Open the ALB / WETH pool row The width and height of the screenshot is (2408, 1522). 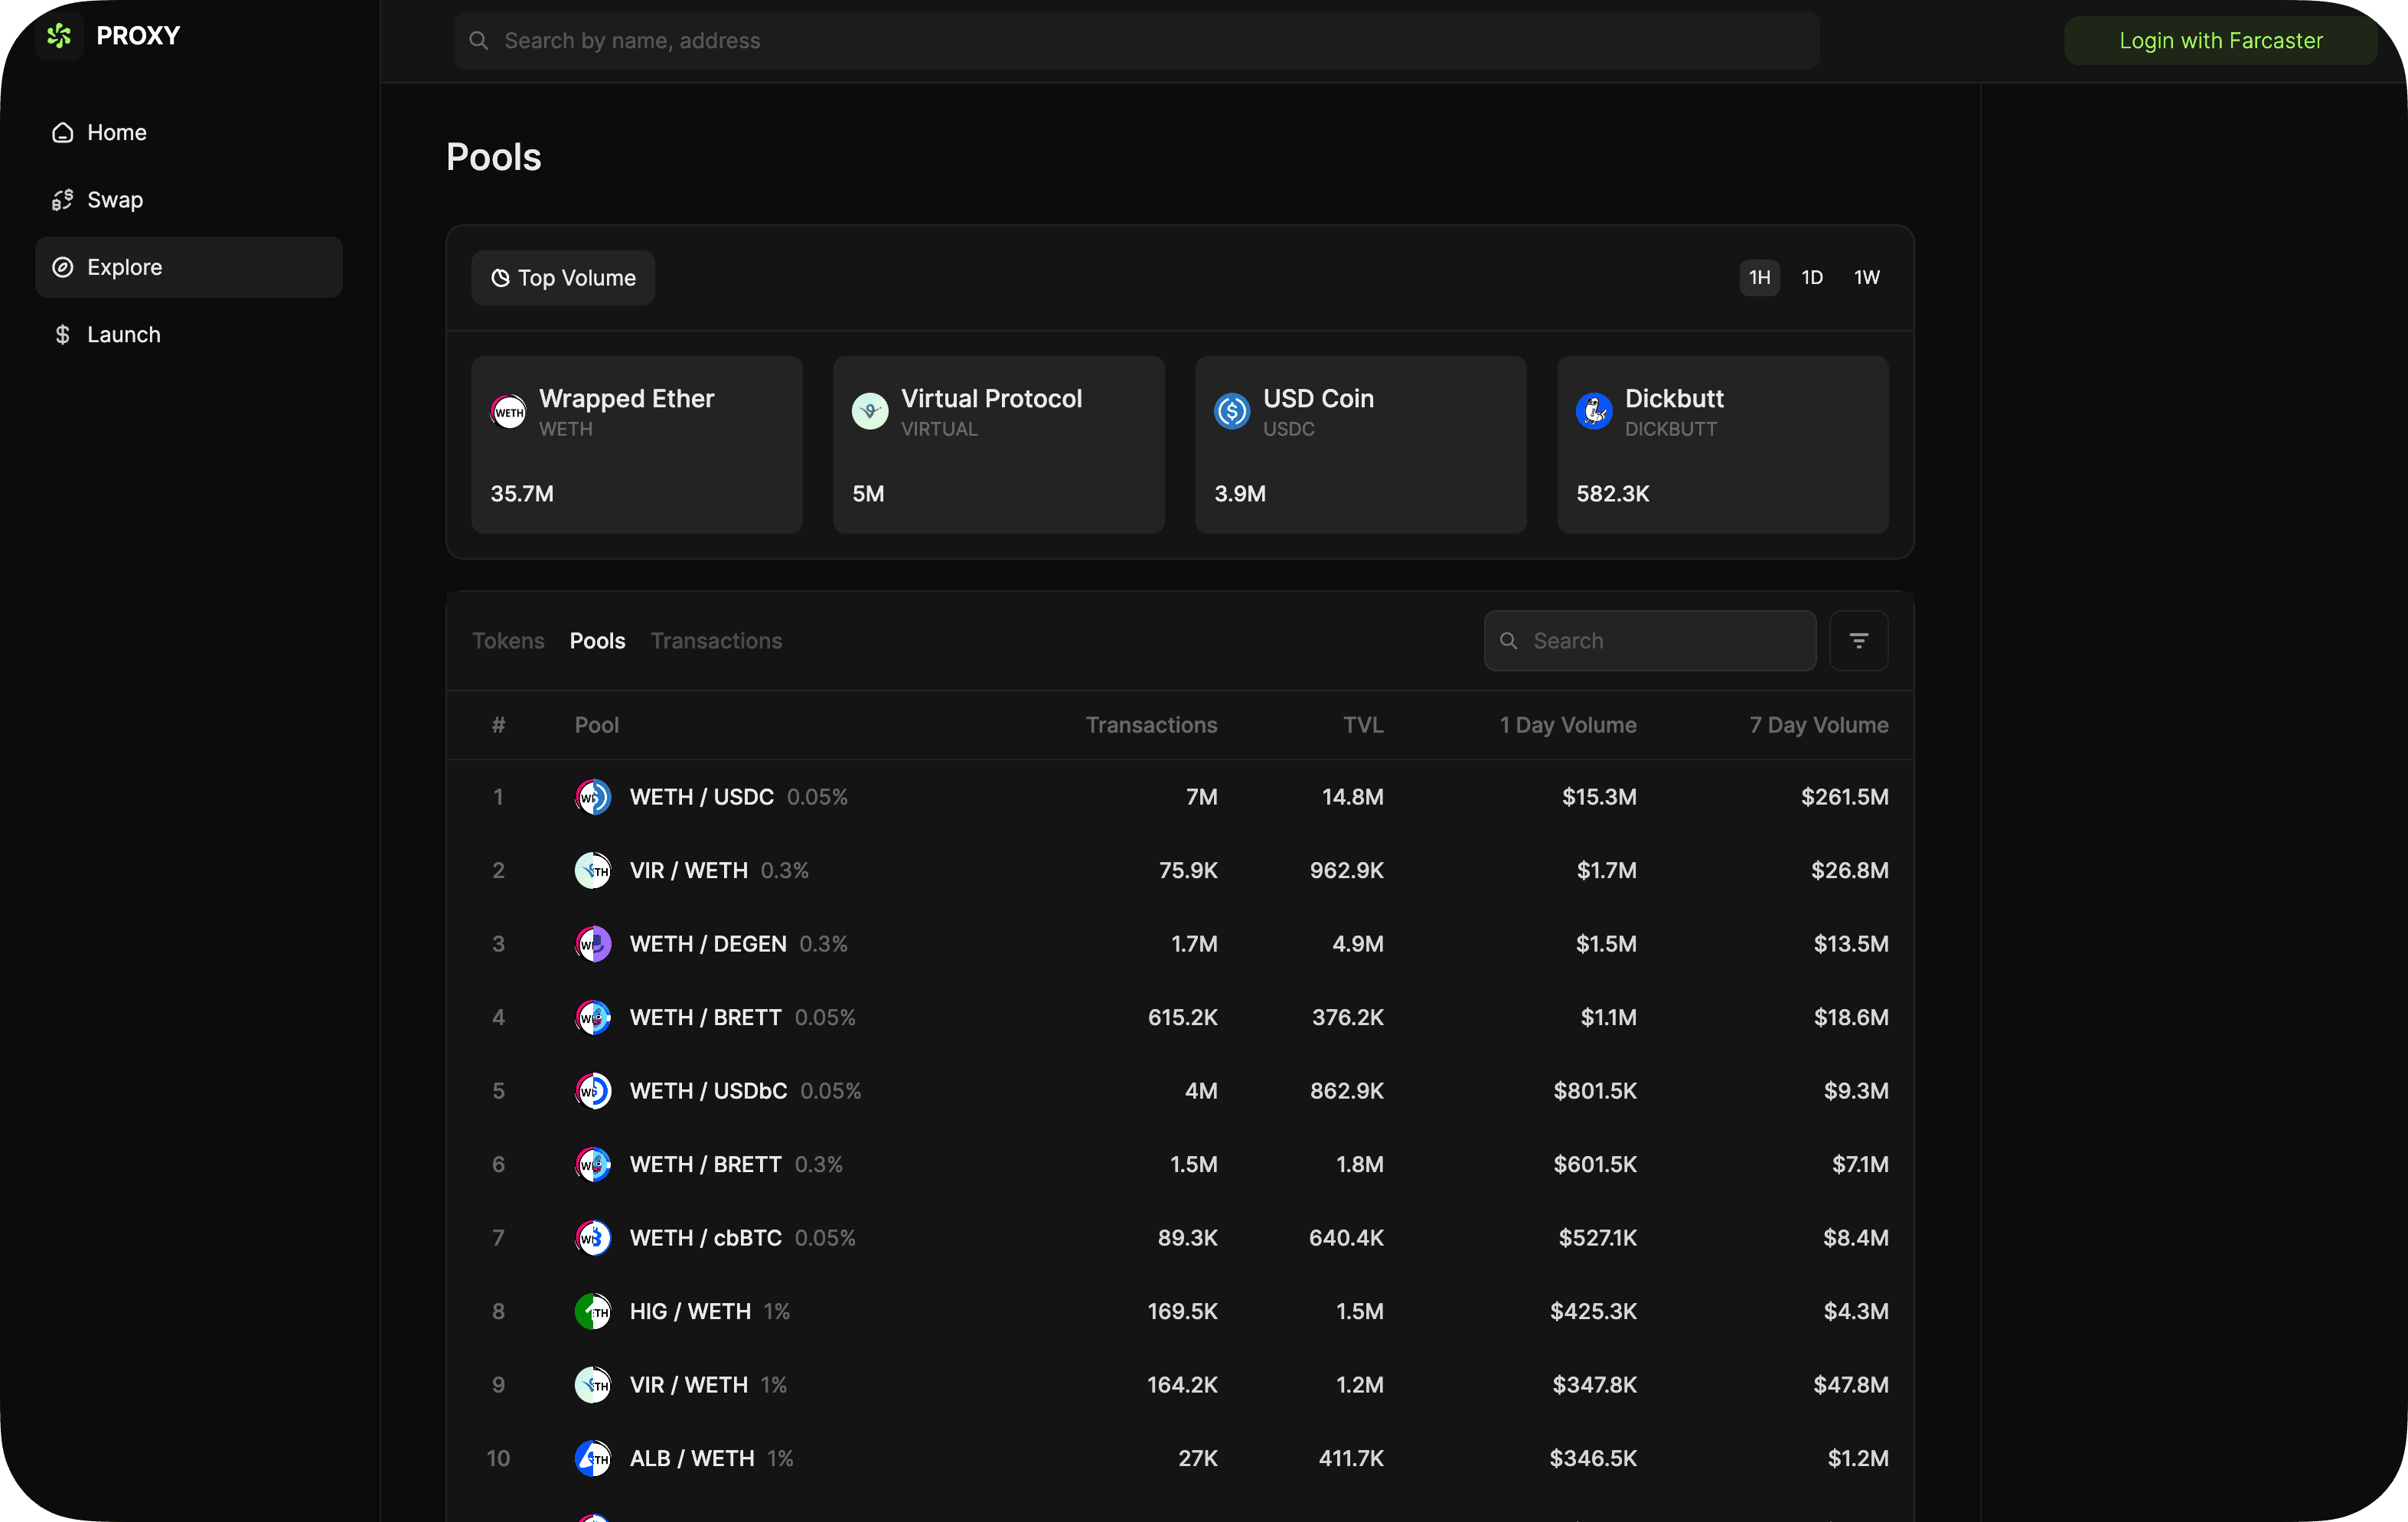(x=1180, y=1459)
